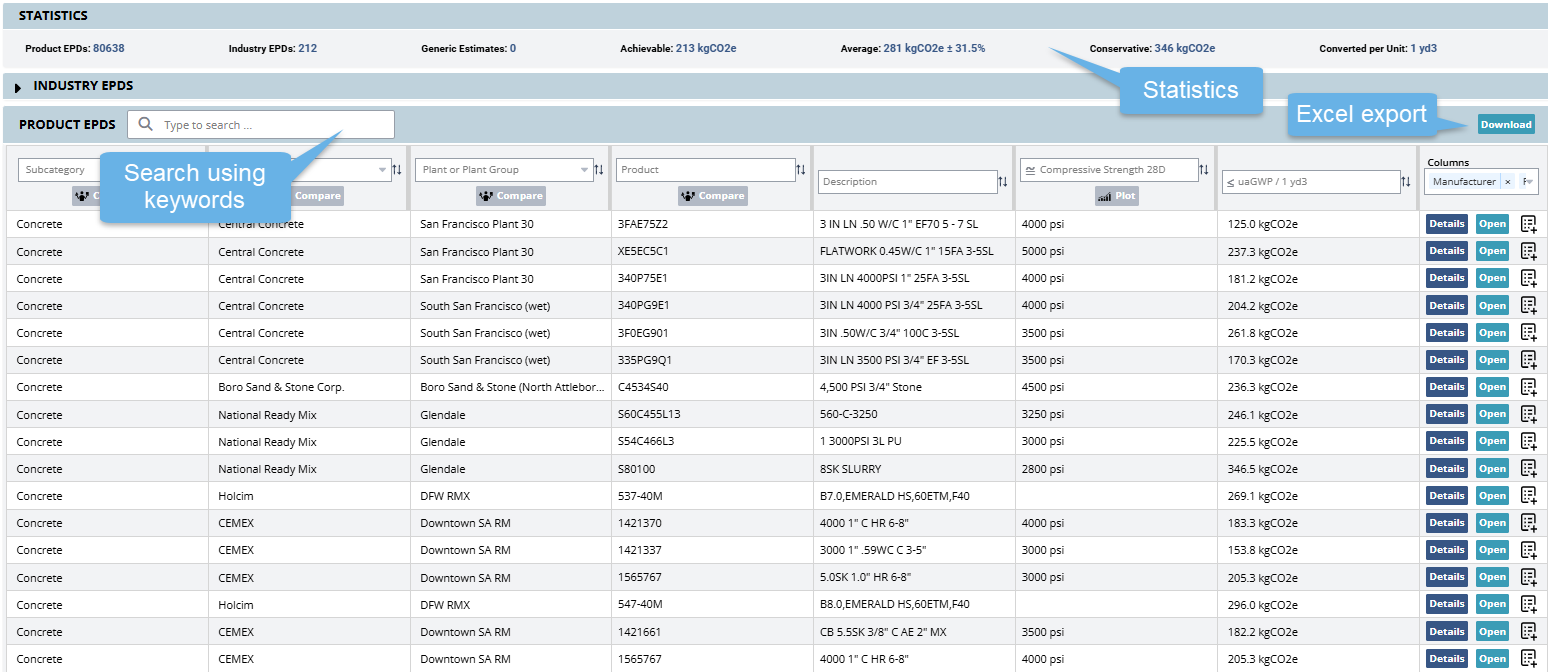The image size is (1548, 672).
Task: Sort by Compressive Strength 28D
Action: click(1204, 170)
